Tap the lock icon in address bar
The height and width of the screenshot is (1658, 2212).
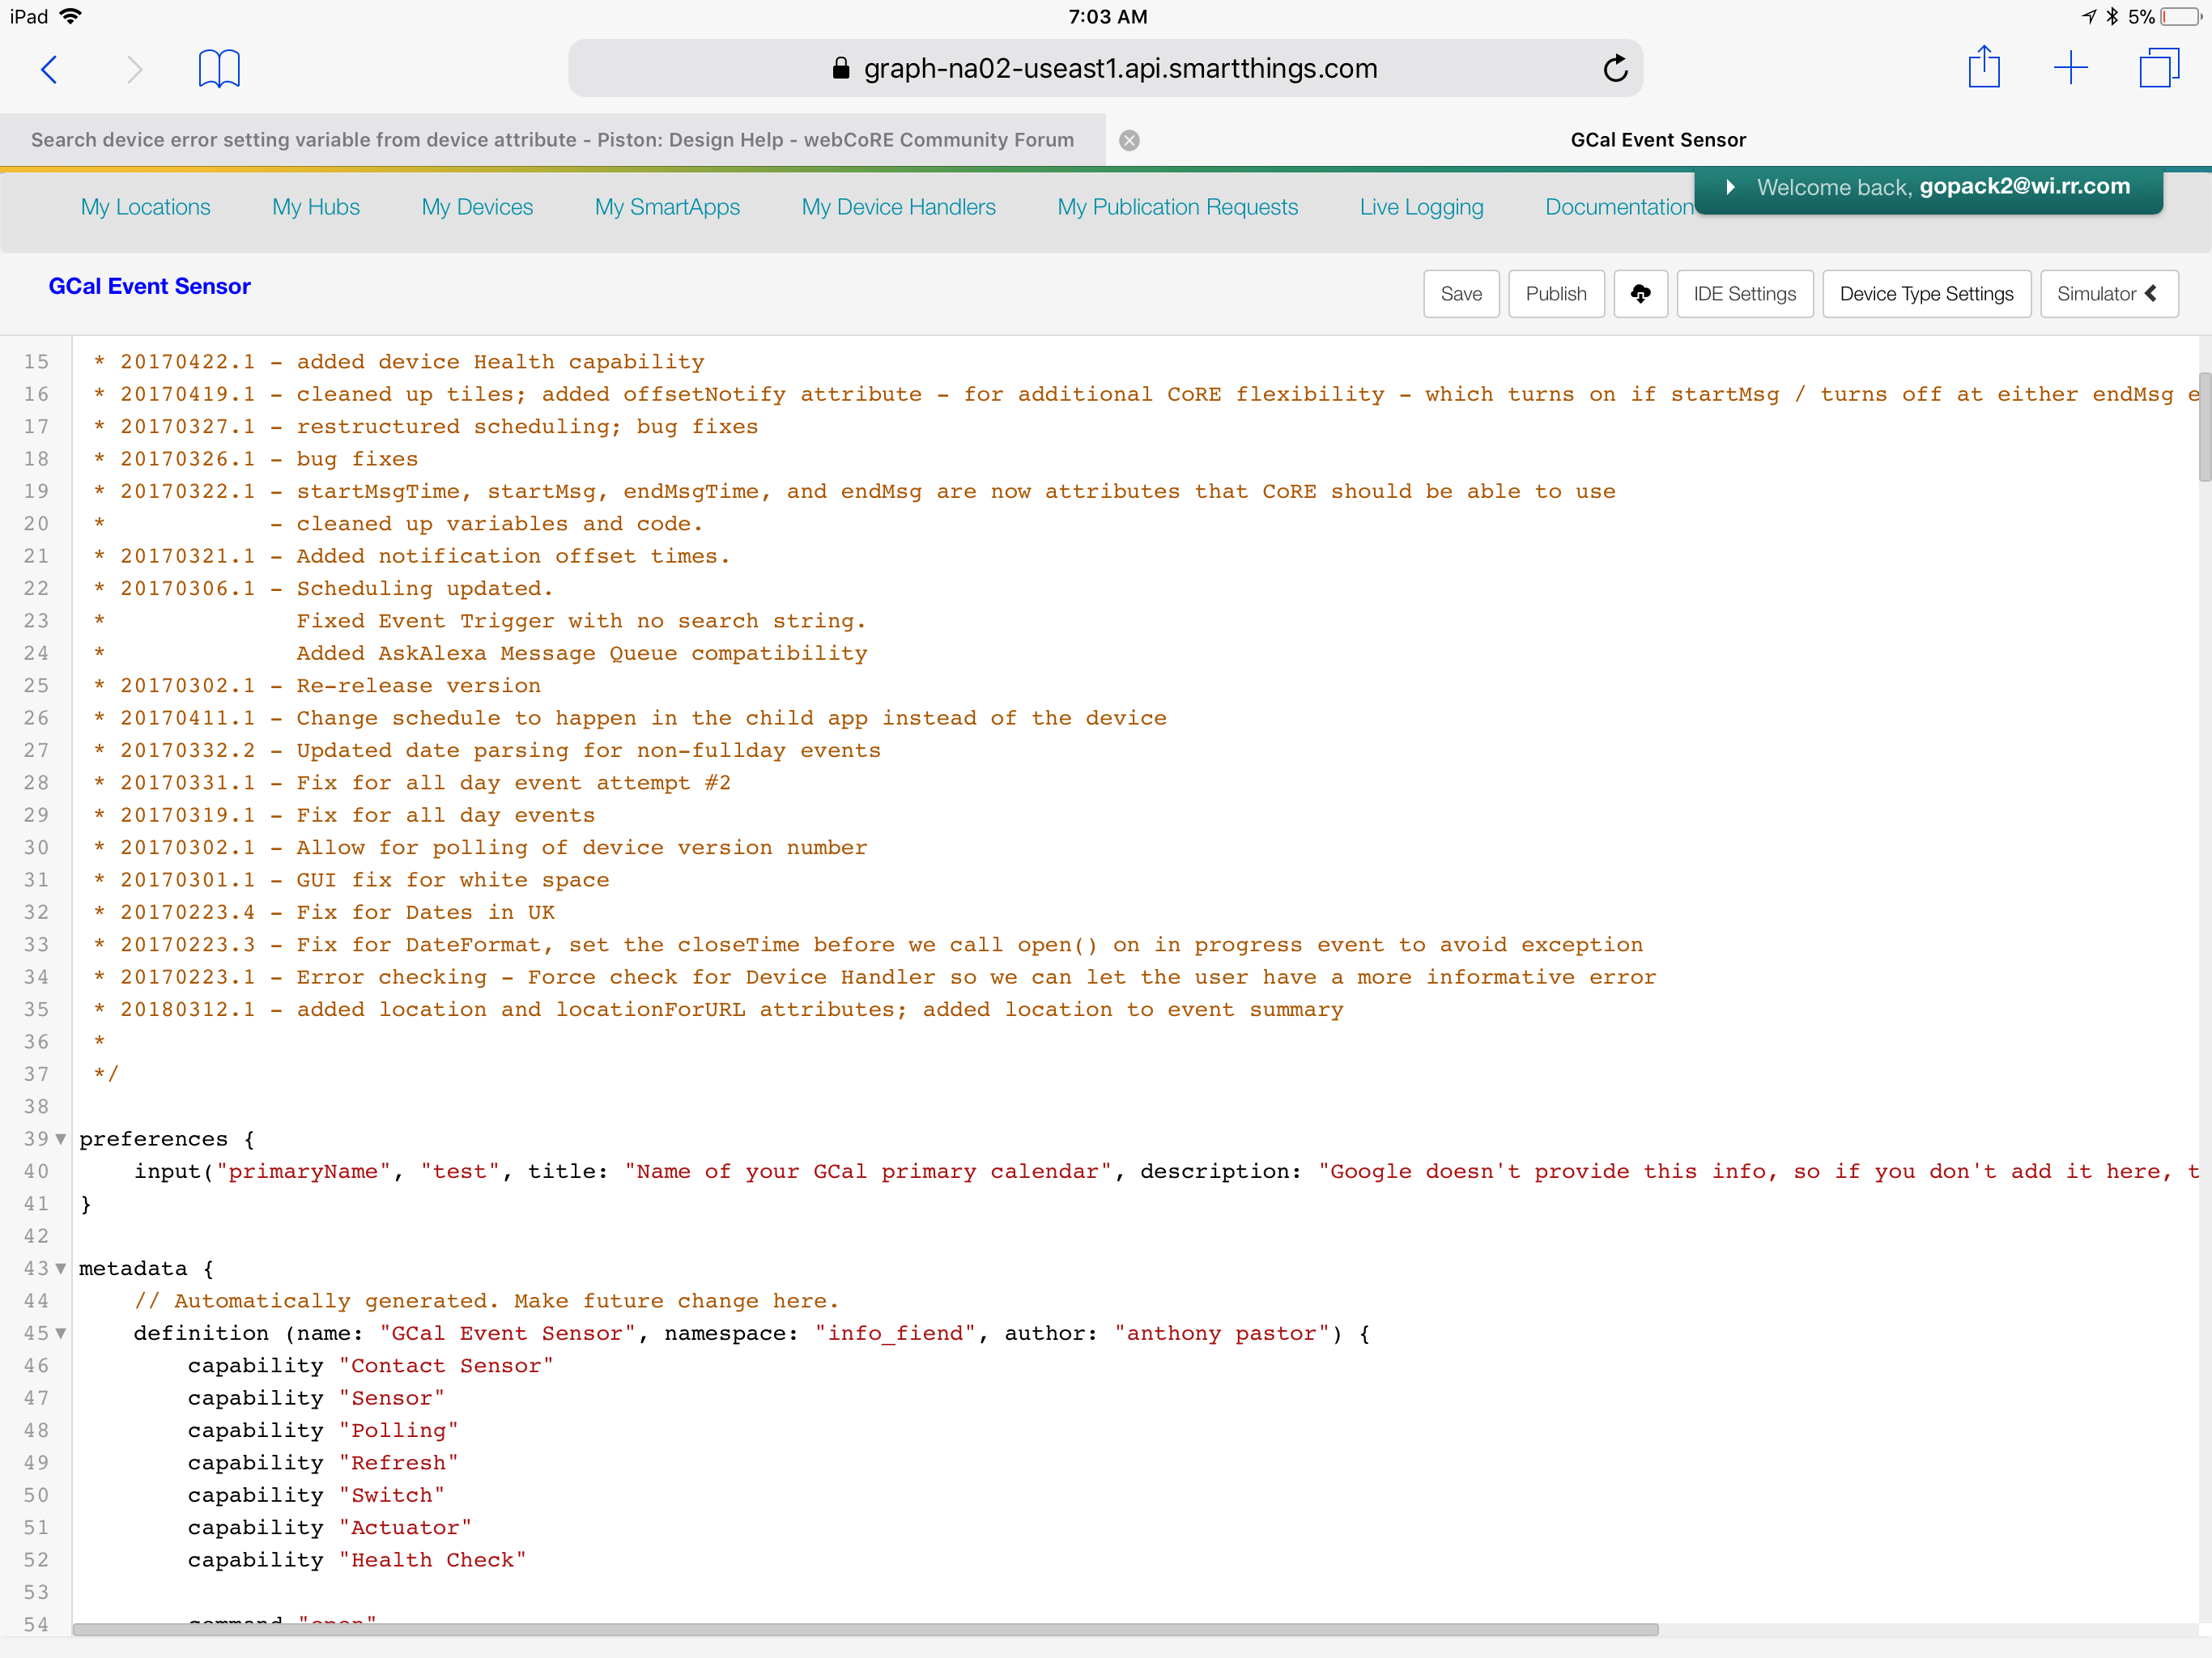841,68
